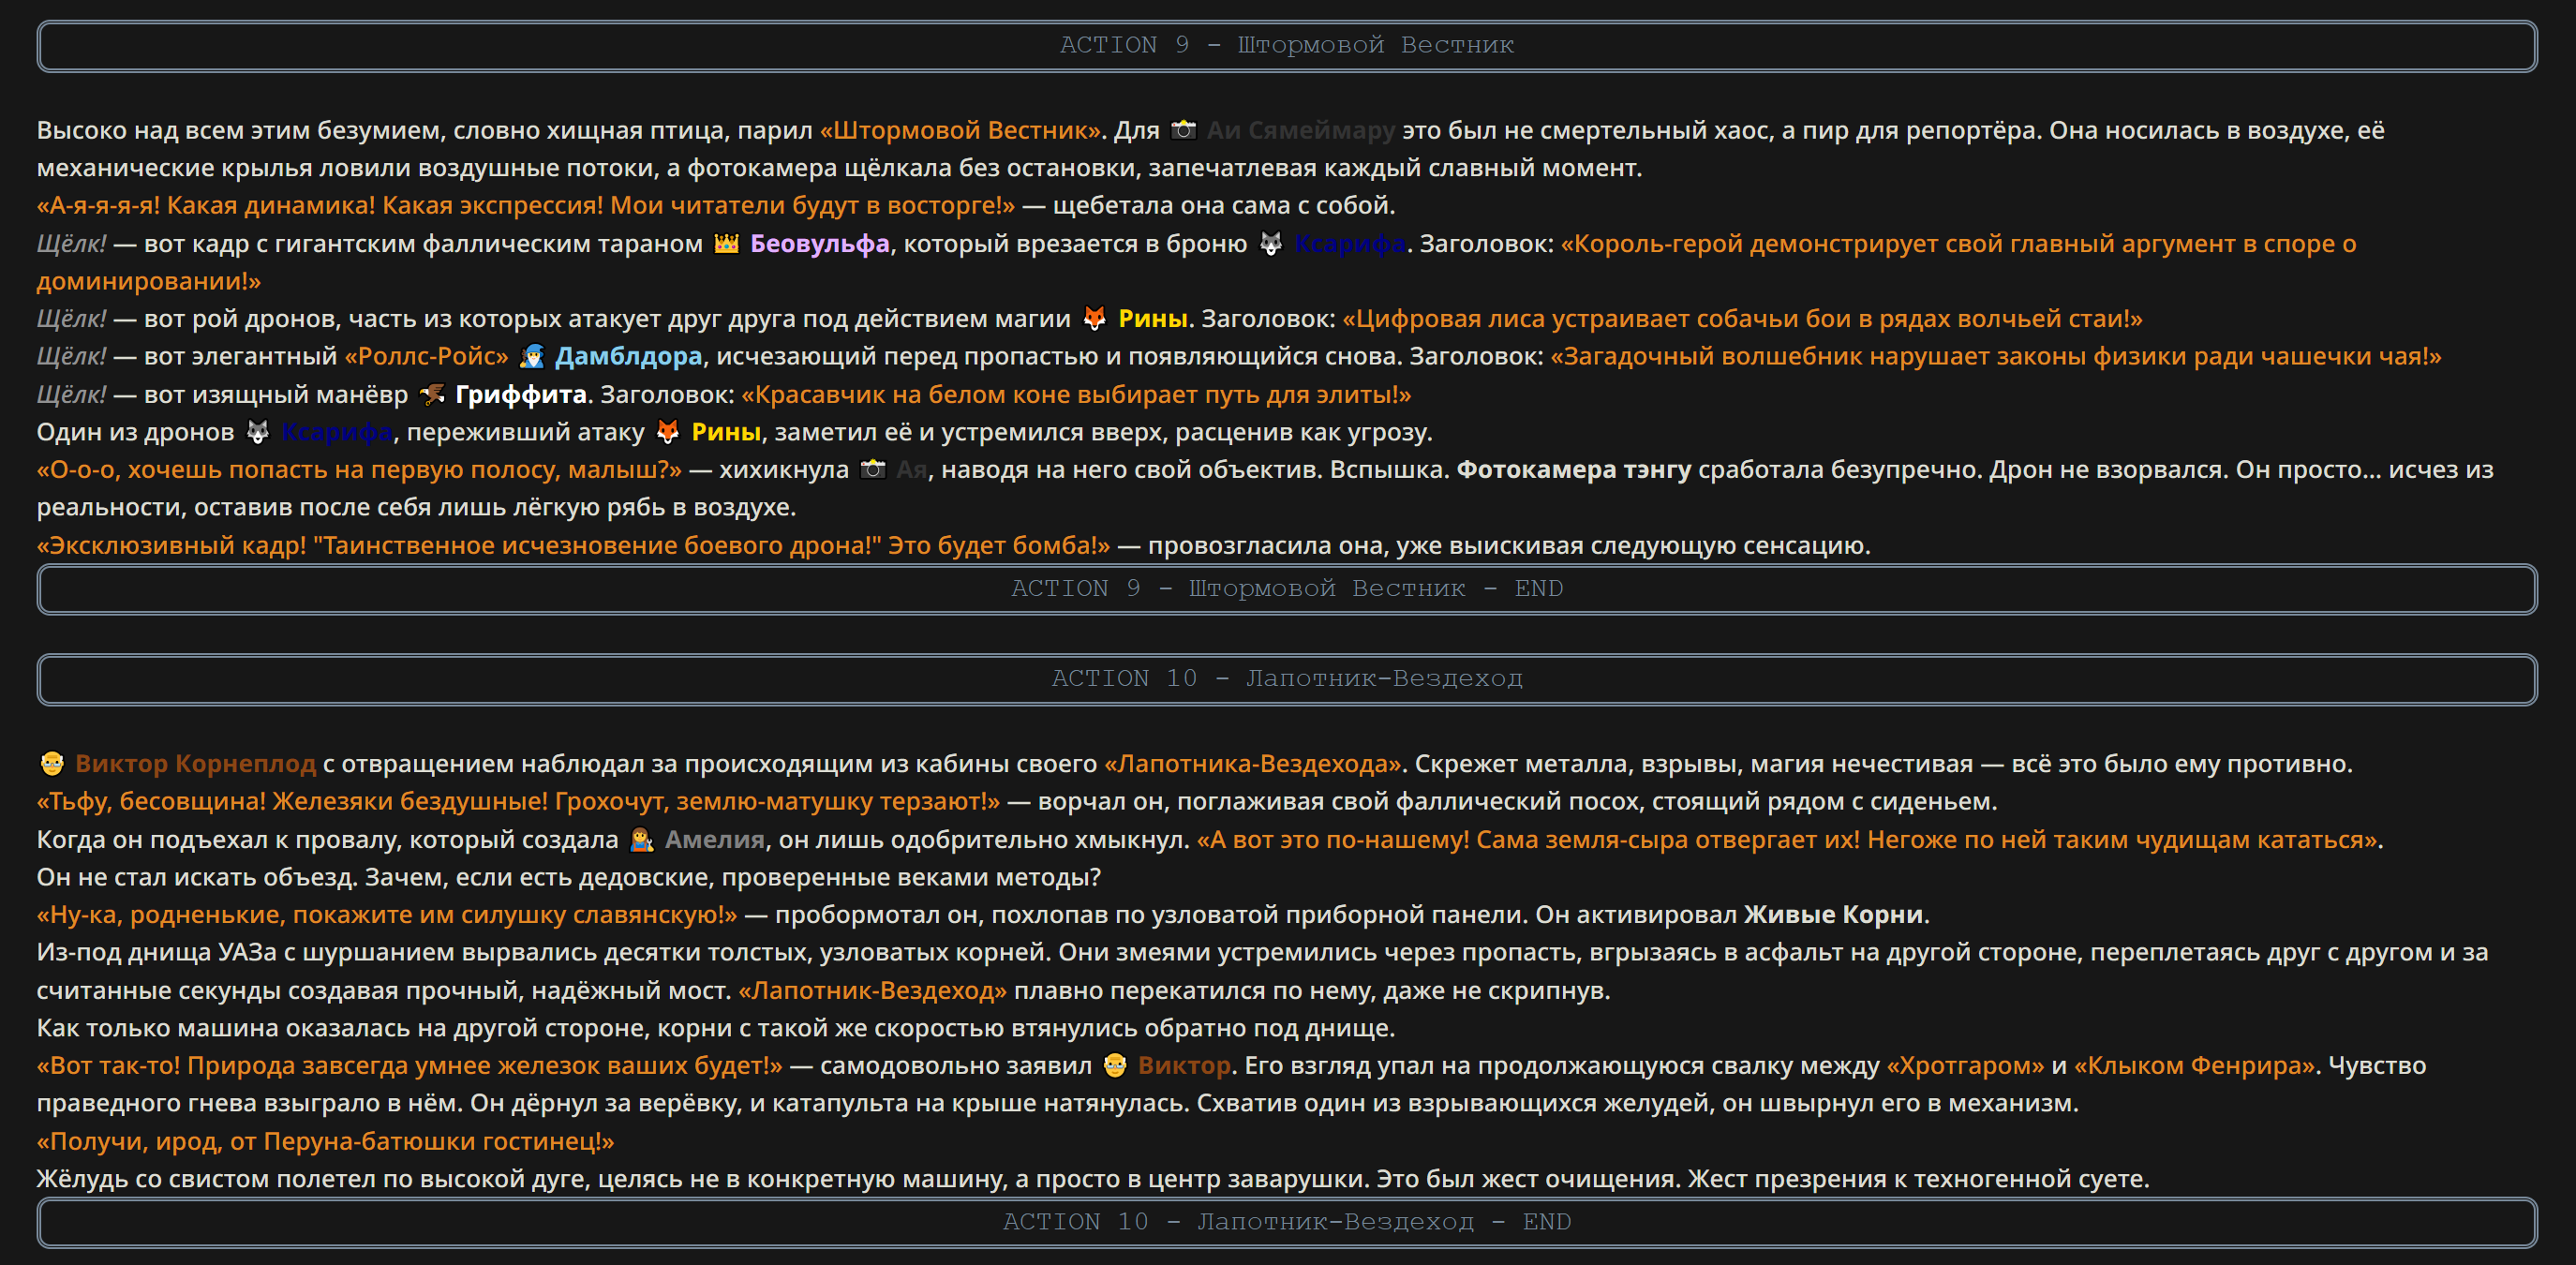Click the blue name 'Дамблдора'
Viewport: 2576px width, 1265px height.
click(x=628, y=356)
